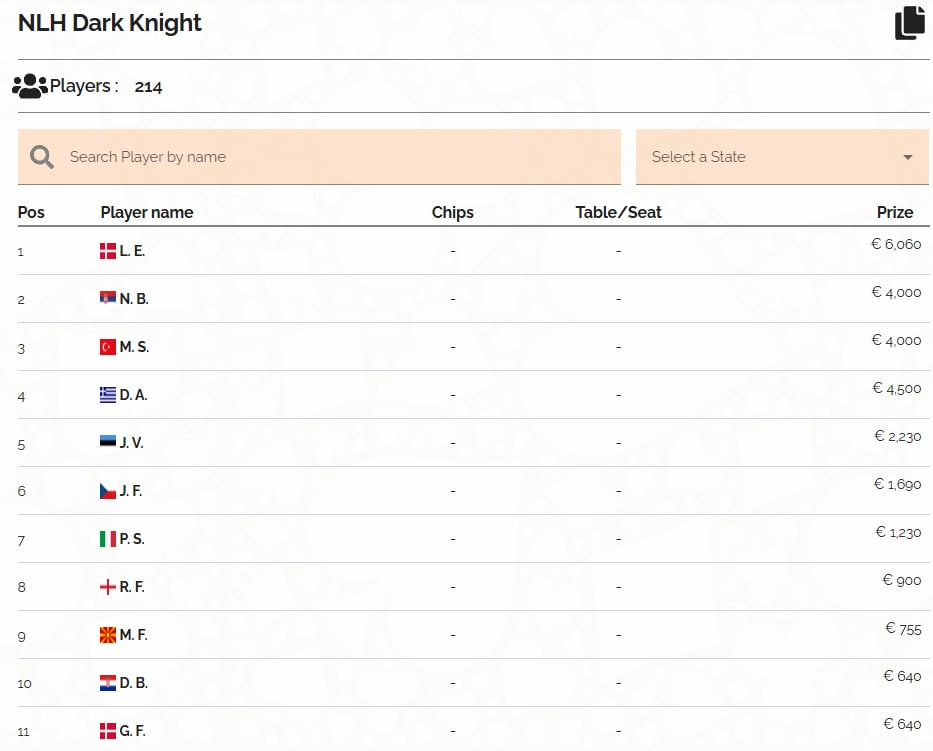
Task: Sort by the Chips column header
Action: click(x=452, y=212)
